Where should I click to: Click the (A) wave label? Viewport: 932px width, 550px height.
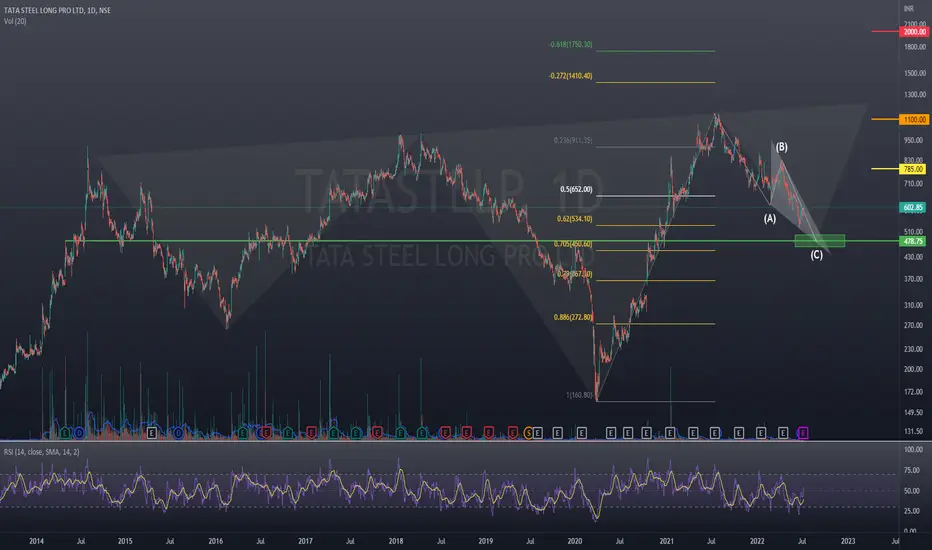point(770,219)
